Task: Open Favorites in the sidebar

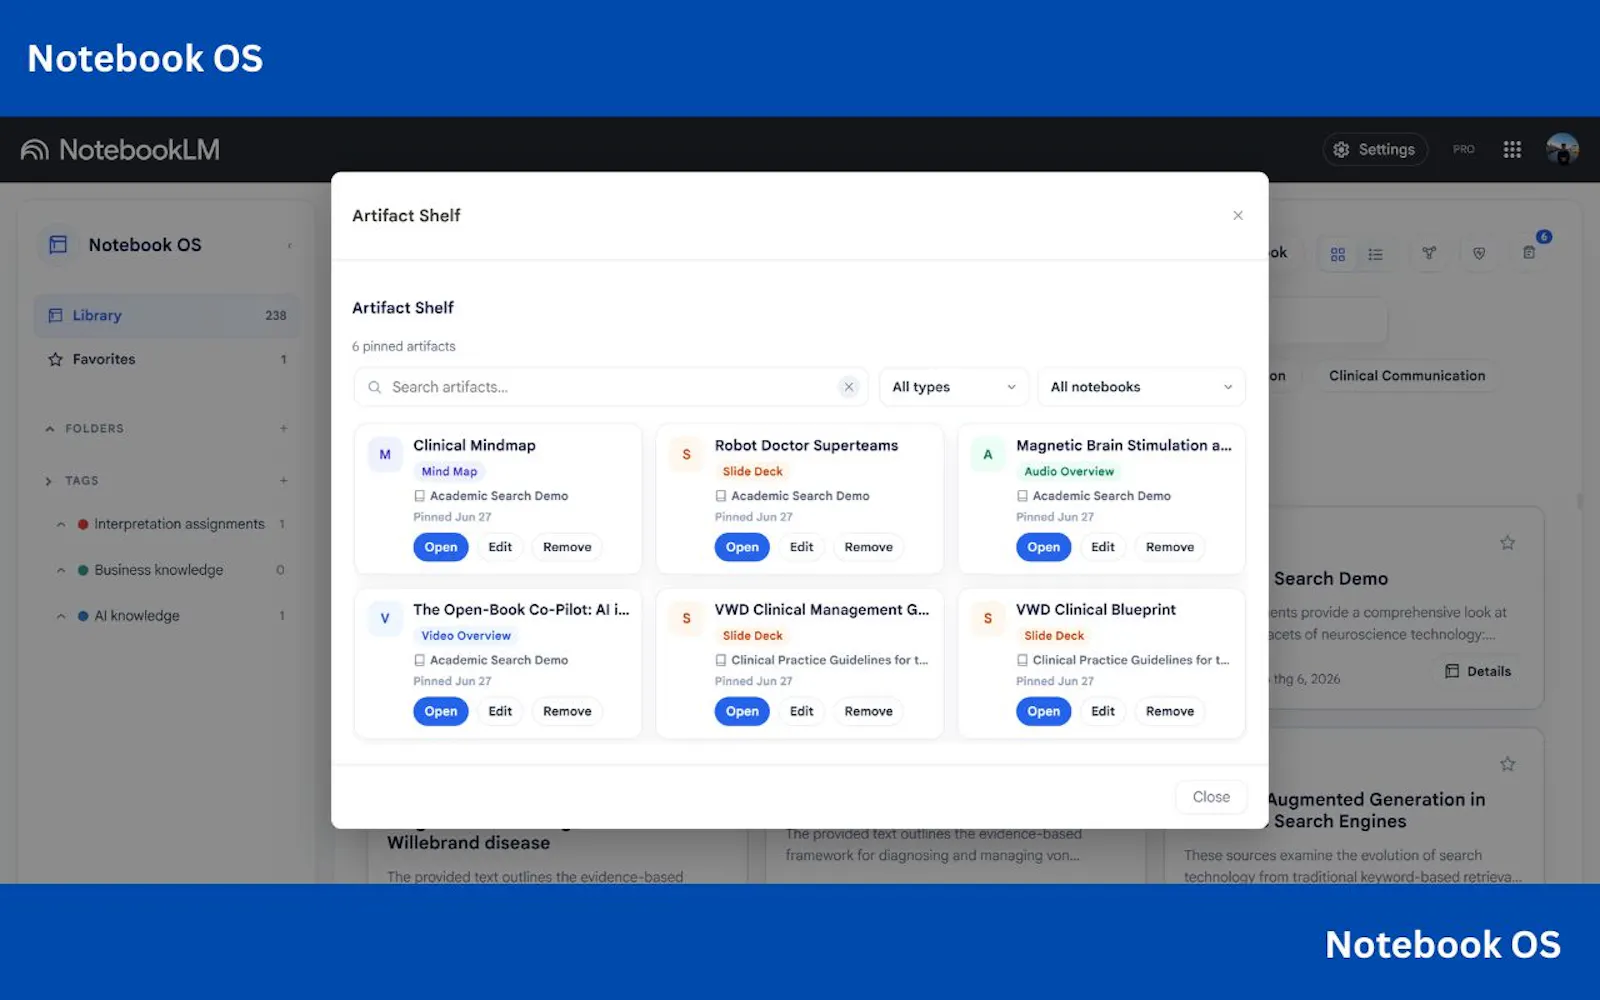Action: [x=167, y=360]
